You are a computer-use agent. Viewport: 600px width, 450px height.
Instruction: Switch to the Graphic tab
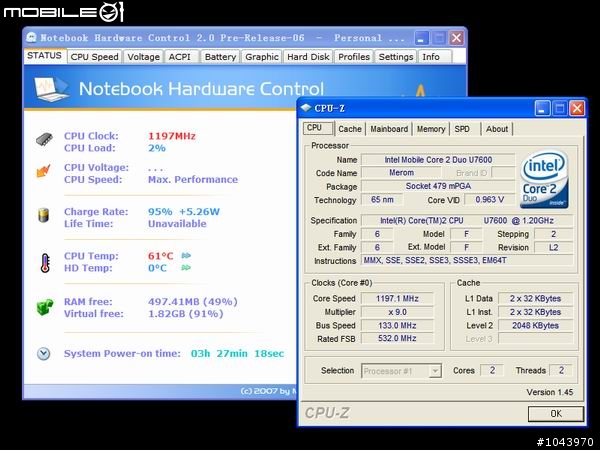coord(262,57)
